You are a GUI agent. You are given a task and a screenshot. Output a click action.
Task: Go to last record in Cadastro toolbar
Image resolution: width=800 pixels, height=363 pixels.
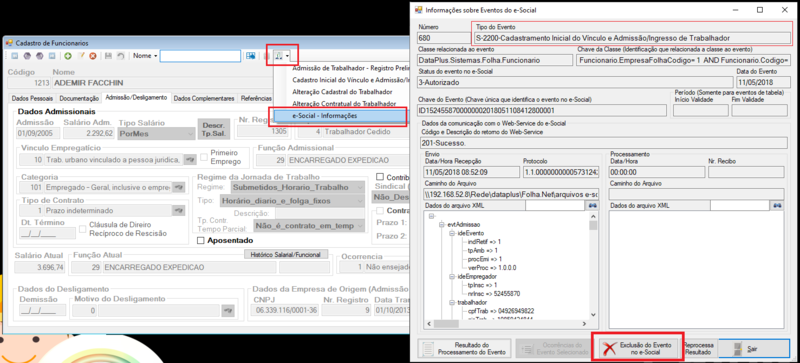pyautogui.click(x=51, y=56)
